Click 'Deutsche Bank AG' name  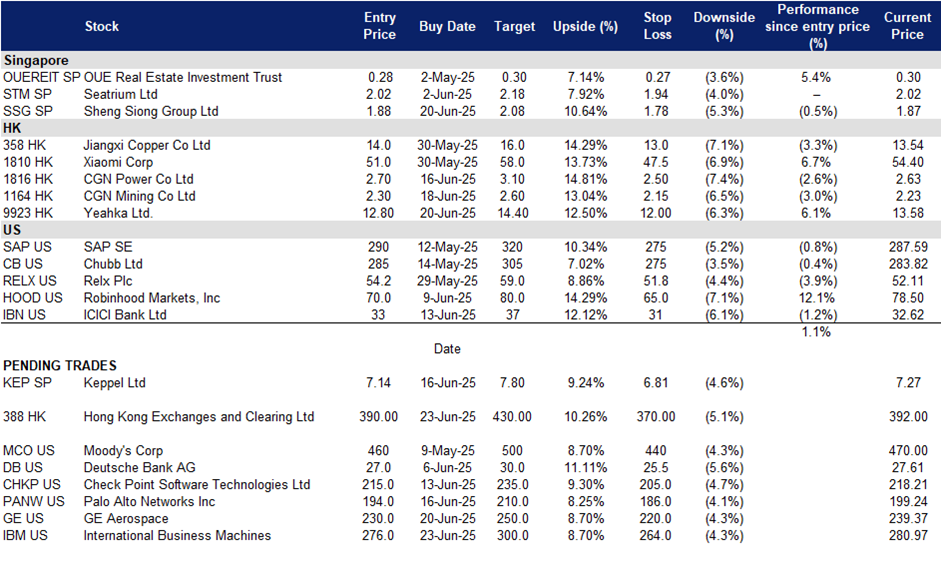point(139,467)
